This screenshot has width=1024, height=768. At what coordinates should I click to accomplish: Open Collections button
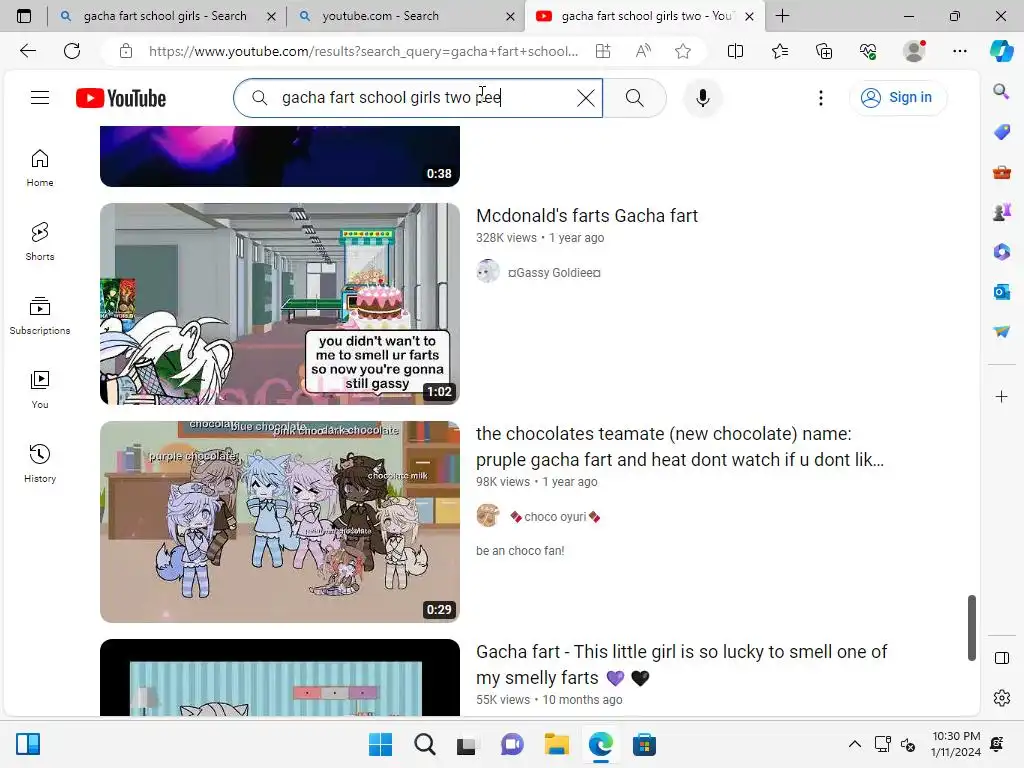[x=824, y=51]
